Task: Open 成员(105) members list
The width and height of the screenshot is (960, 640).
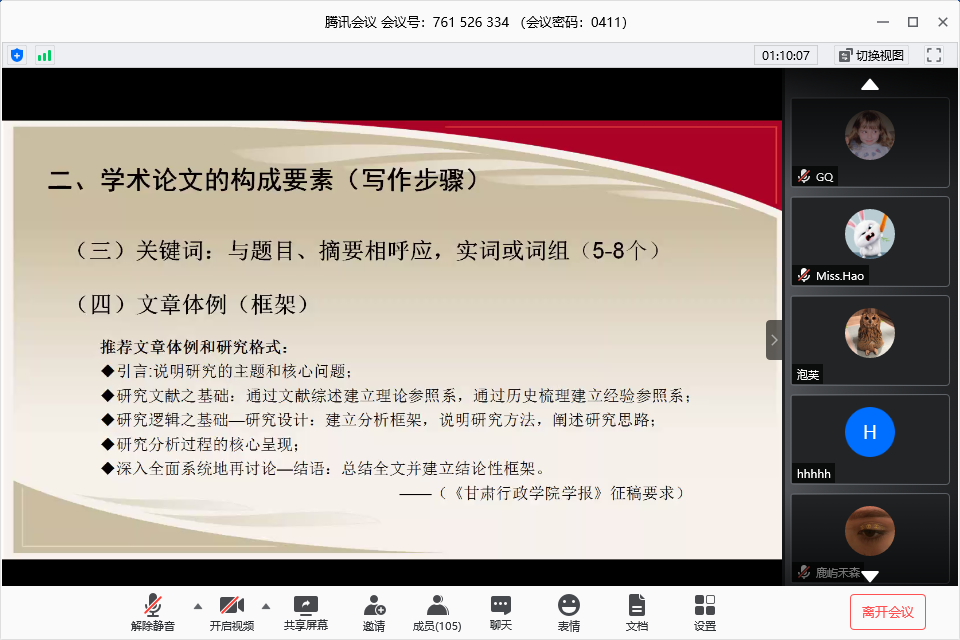Action: (437, 612)
